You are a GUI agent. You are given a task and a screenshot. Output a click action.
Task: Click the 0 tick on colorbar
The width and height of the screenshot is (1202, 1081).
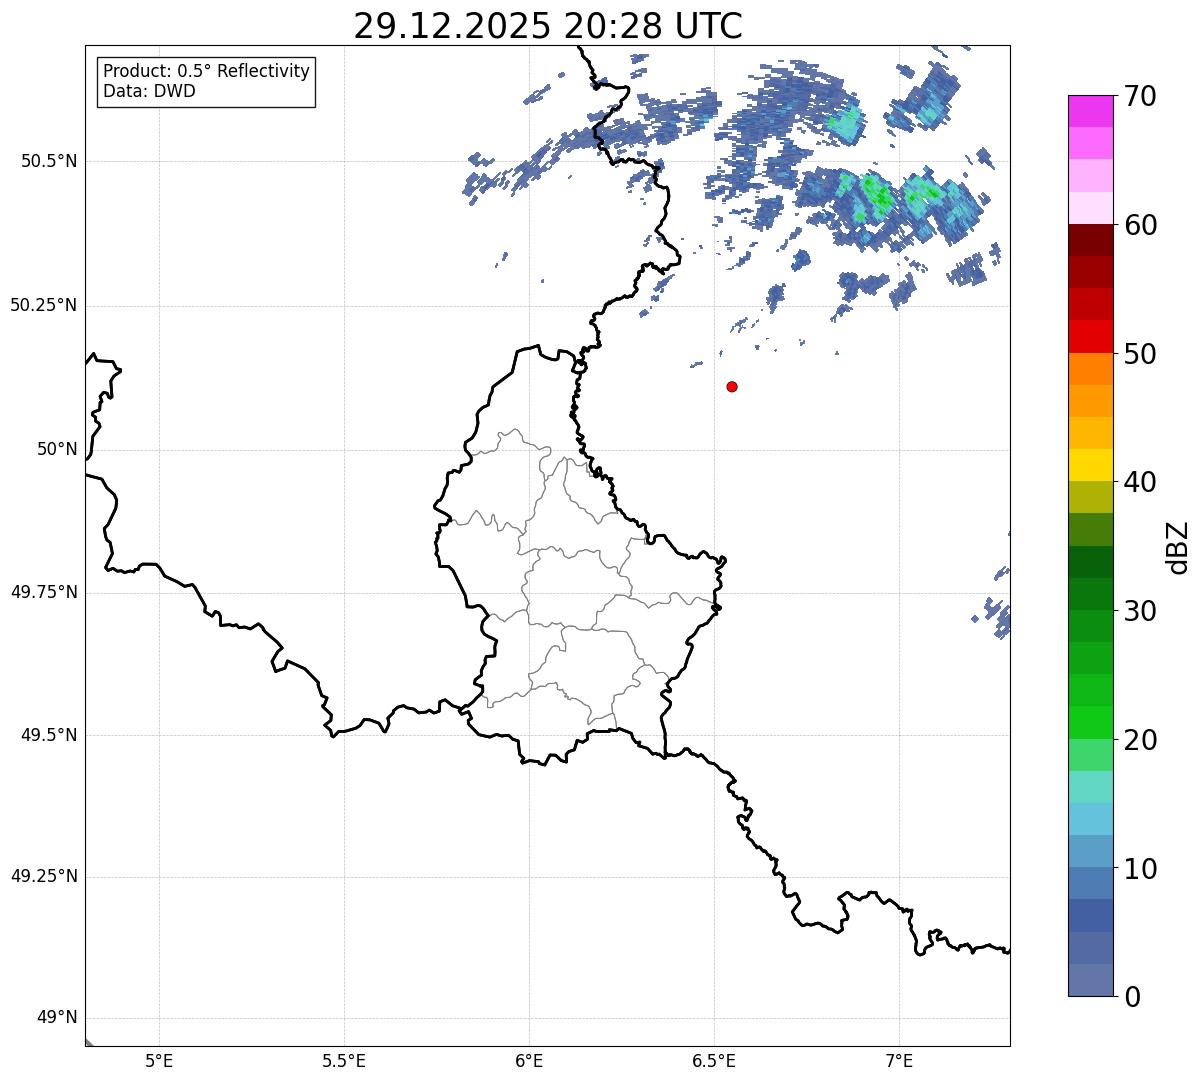pos(1131,997)
